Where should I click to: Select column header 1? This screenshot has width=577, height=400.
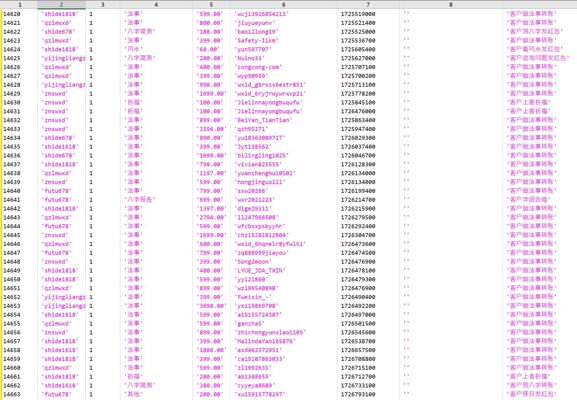(19, 4)
